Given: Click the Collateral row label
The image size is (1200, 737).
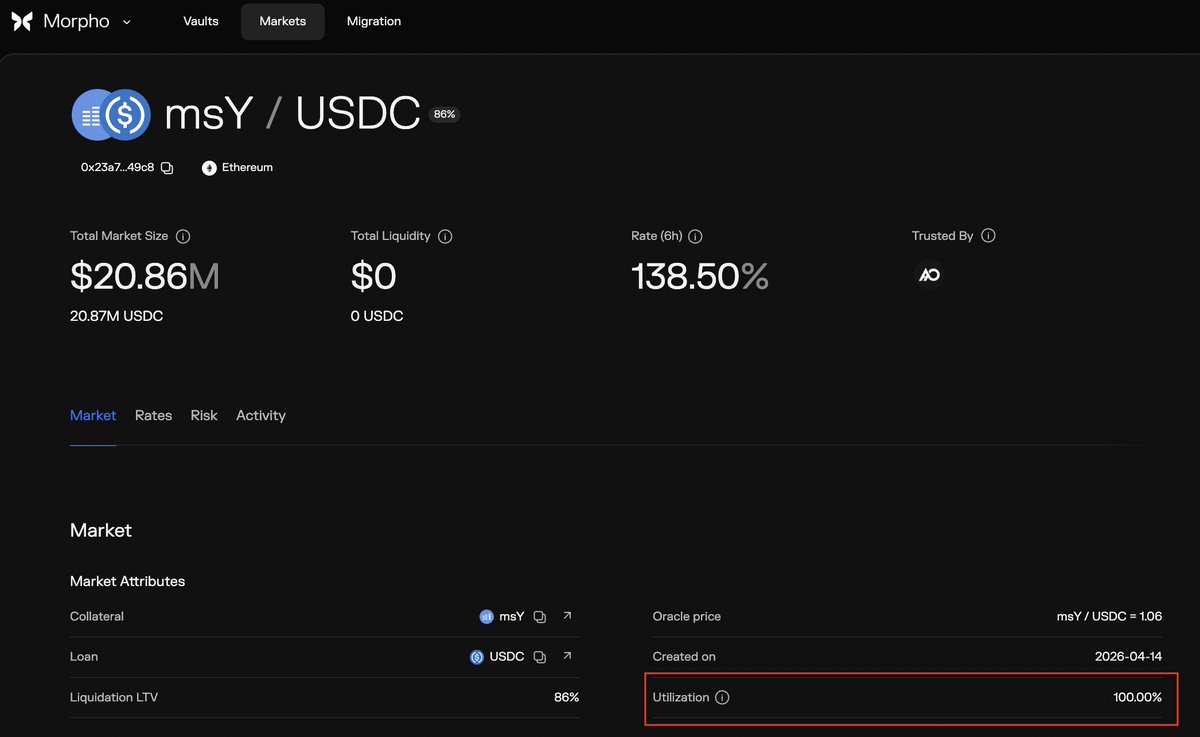Looking at the screenshot, I should 97,617.
